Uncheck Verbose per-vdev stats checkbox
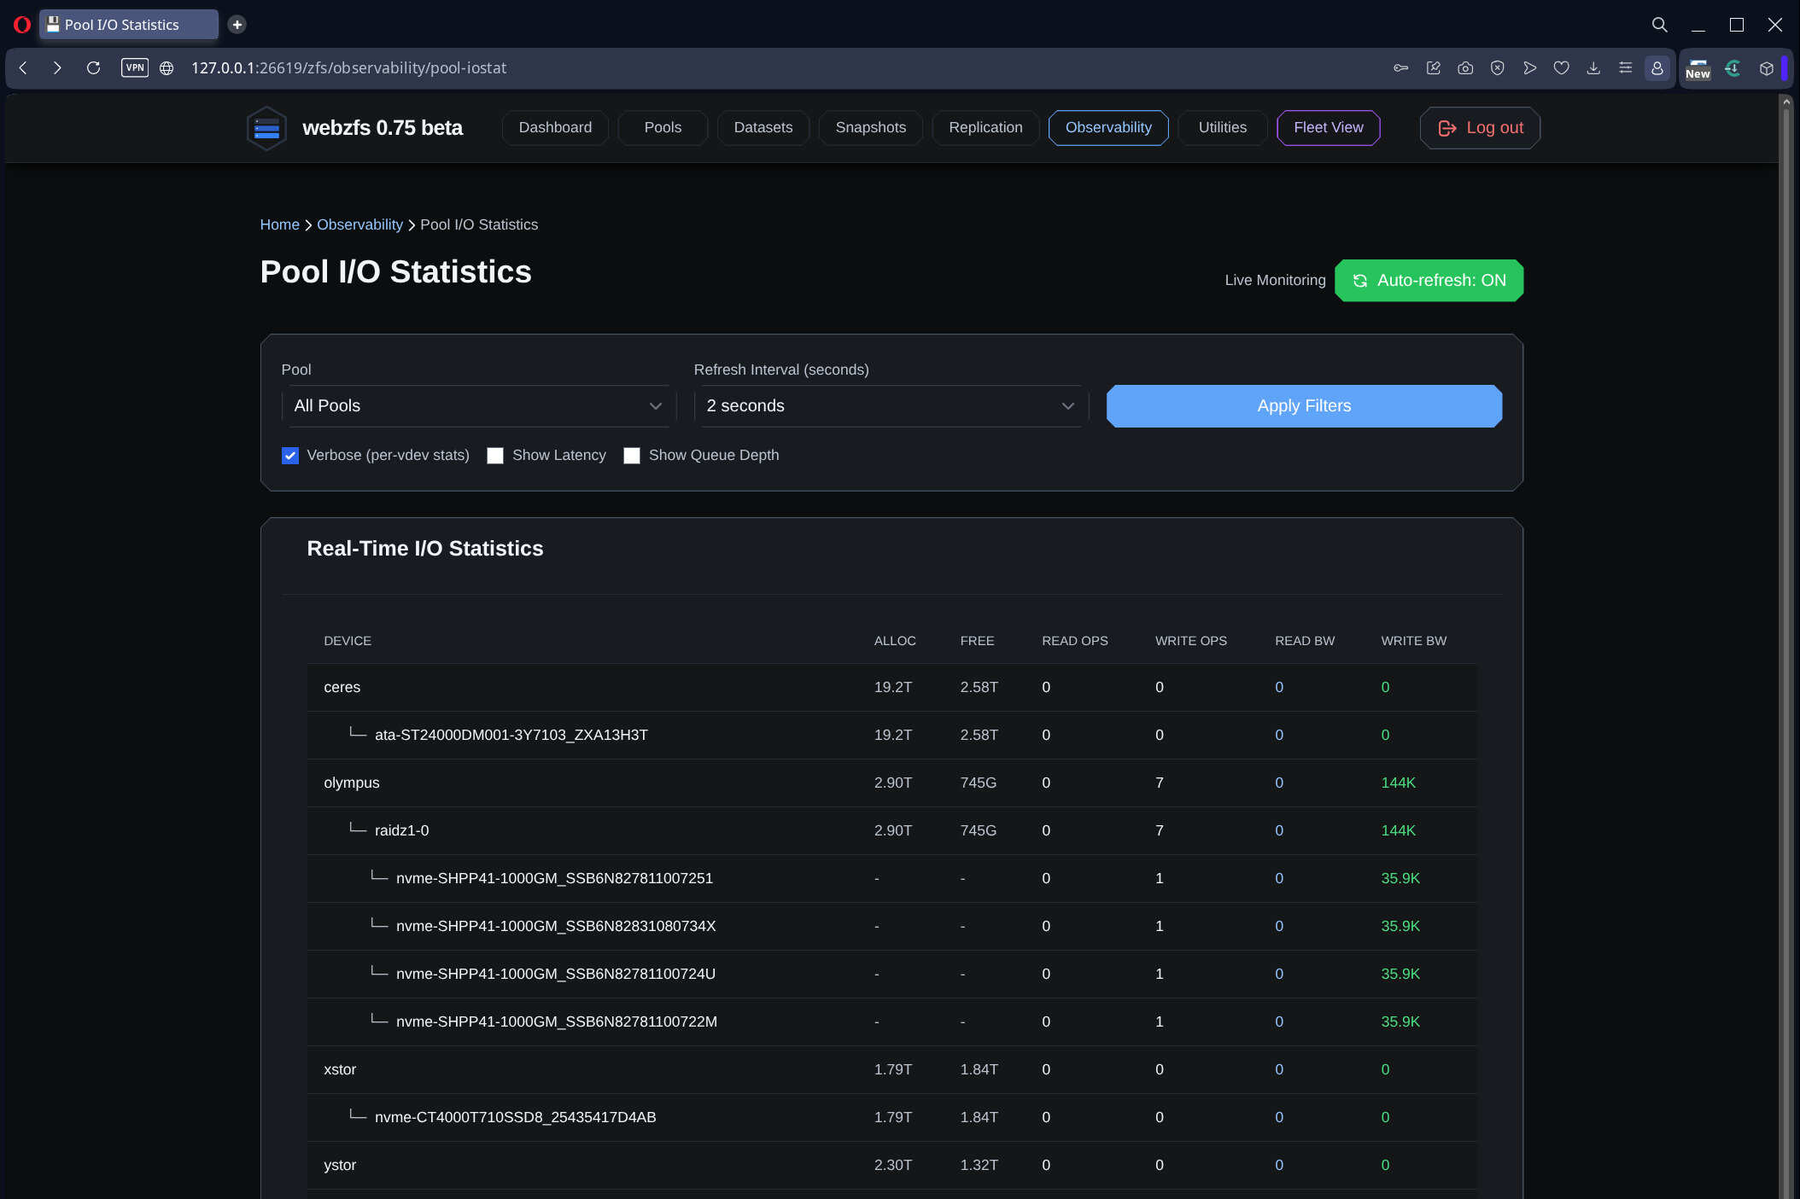 290,456
